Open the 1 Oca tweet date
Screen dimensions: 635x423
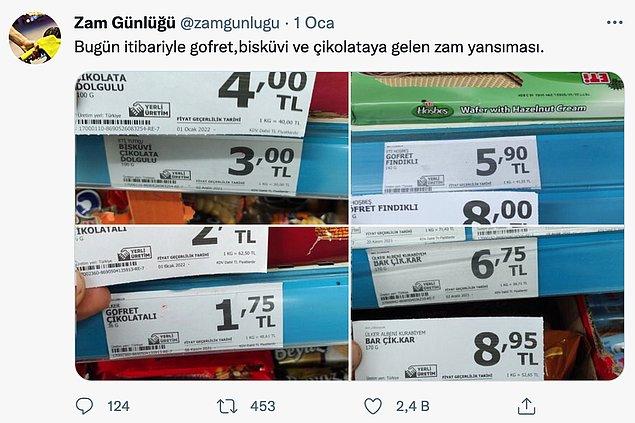[x=314, y=23]
